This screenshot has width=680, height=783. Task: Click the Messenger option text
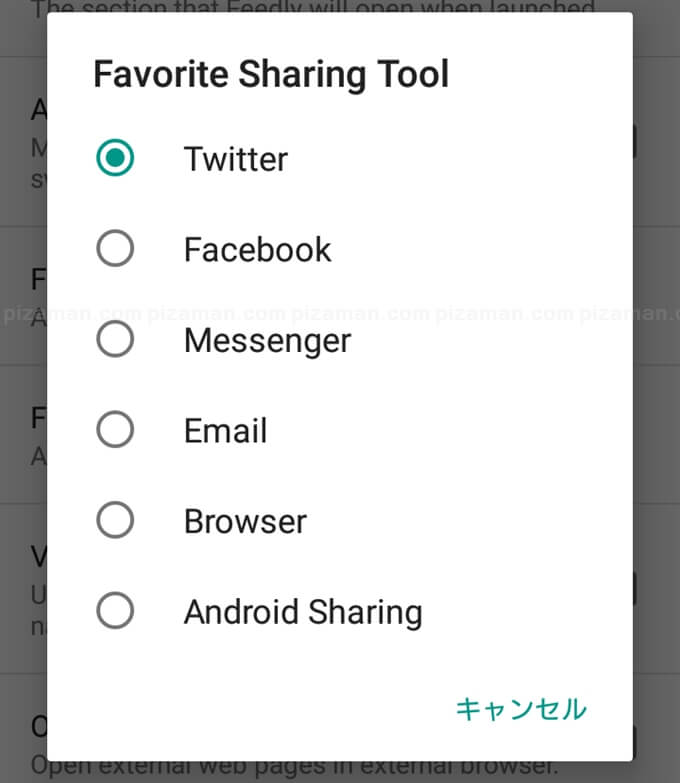267,341
